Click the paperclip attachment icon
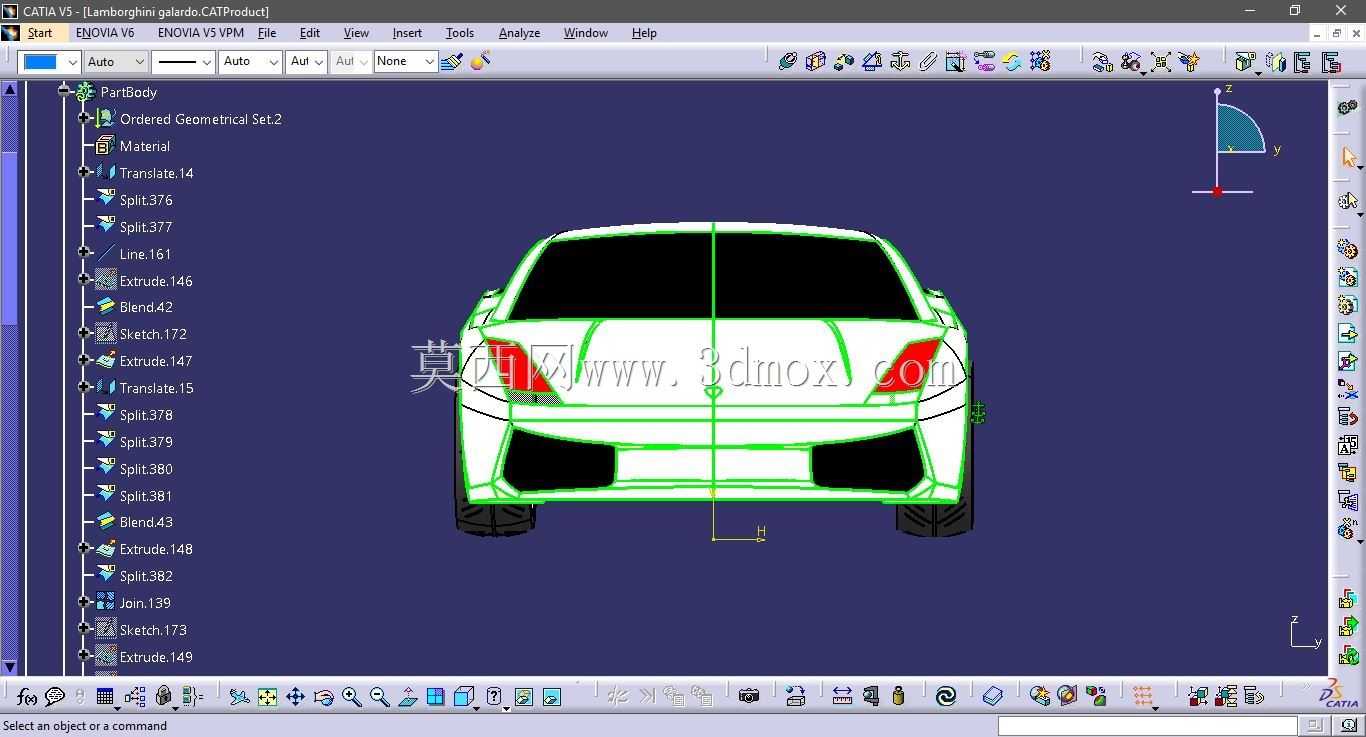 (928, 61)
